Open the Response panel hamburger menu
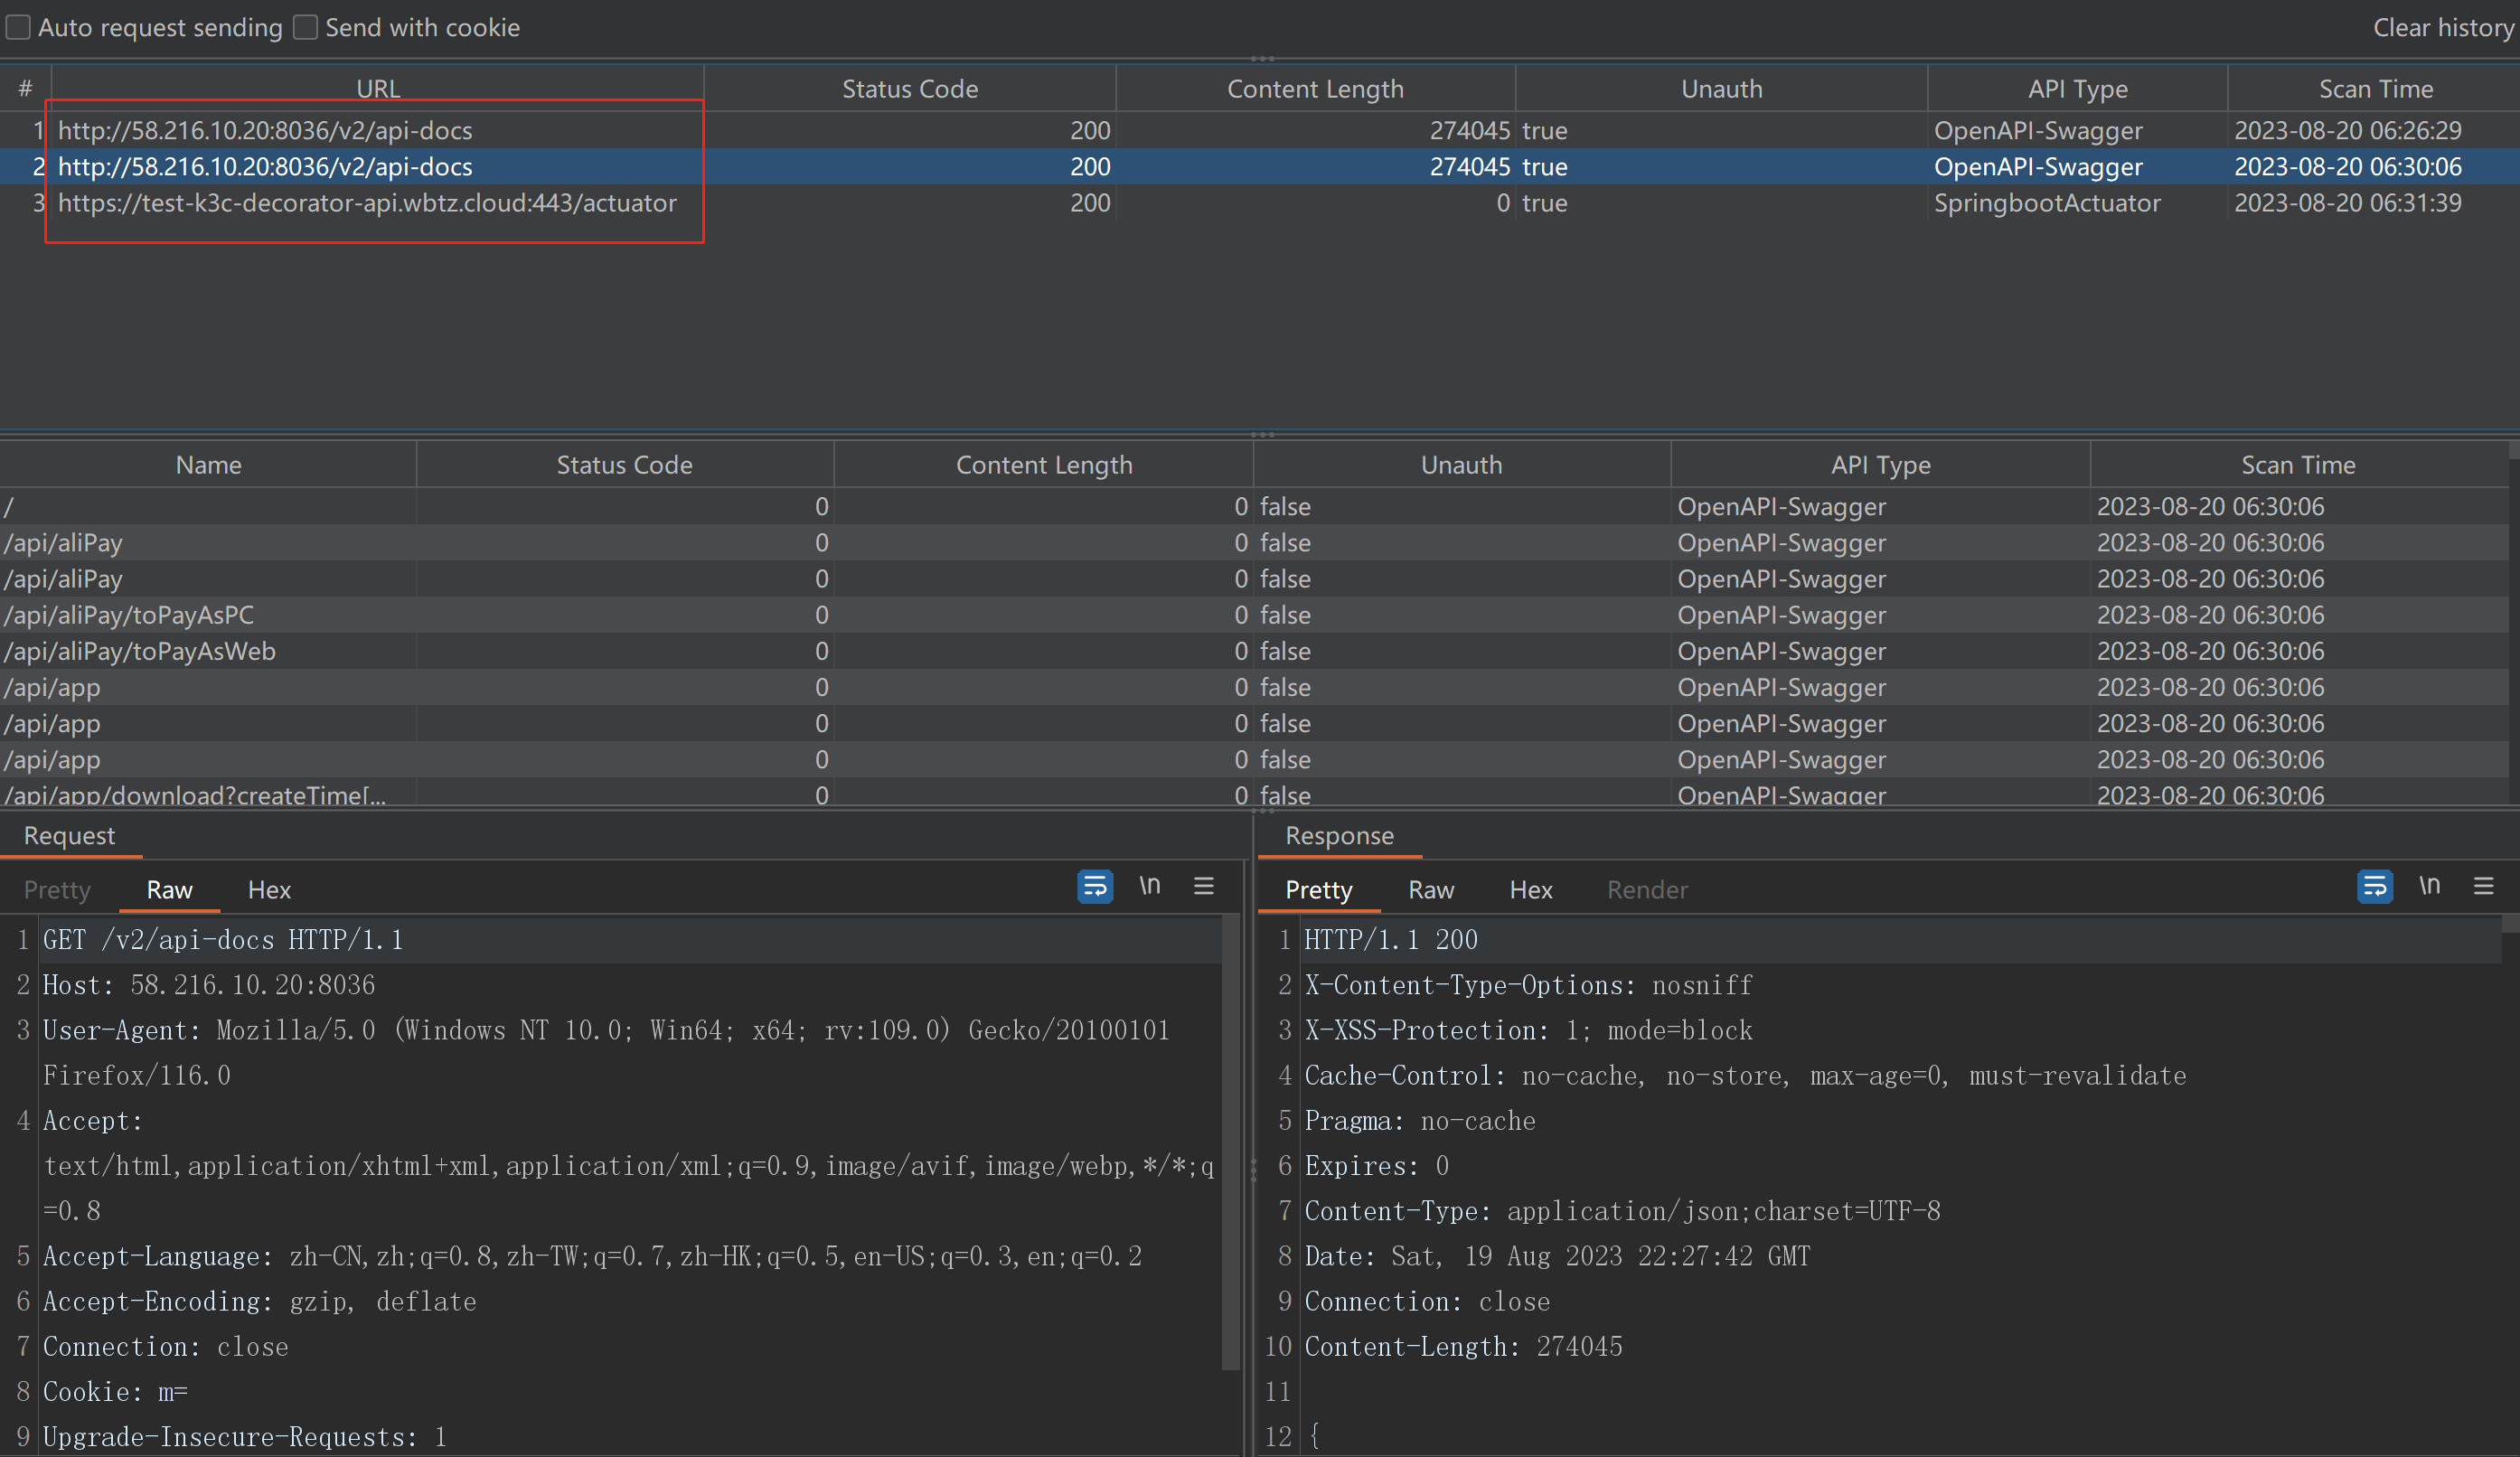Image resolution: width=2520 pixels, height=1457 pixels. tap(2486, 886)
